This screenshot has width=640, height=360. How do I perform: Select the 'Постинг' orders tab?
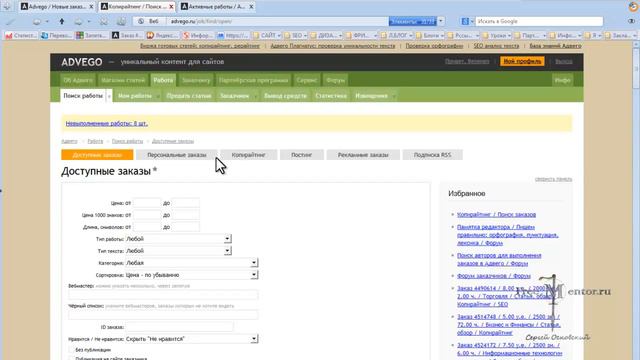coord(302,155)
